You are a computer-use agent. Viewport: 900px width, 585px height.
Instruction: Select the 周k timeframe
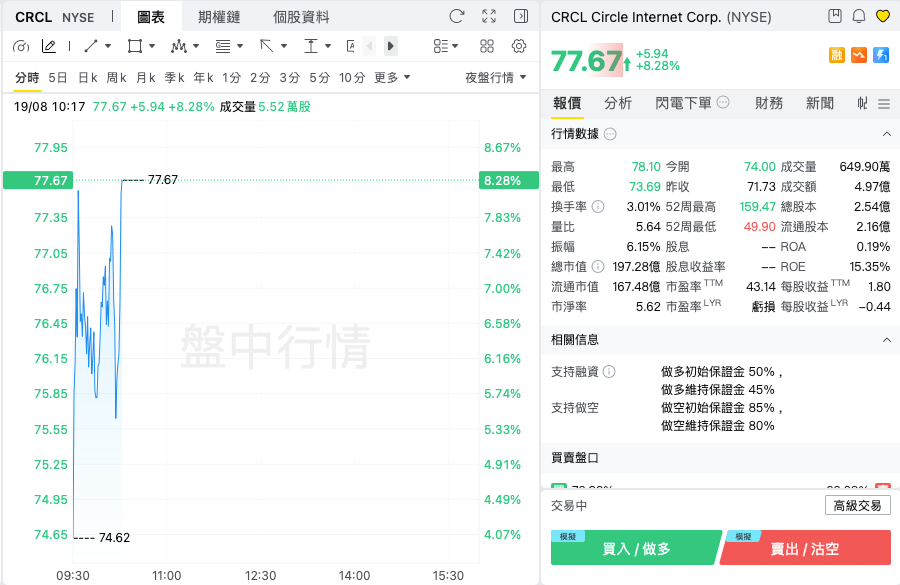click(x=117, y=78)
